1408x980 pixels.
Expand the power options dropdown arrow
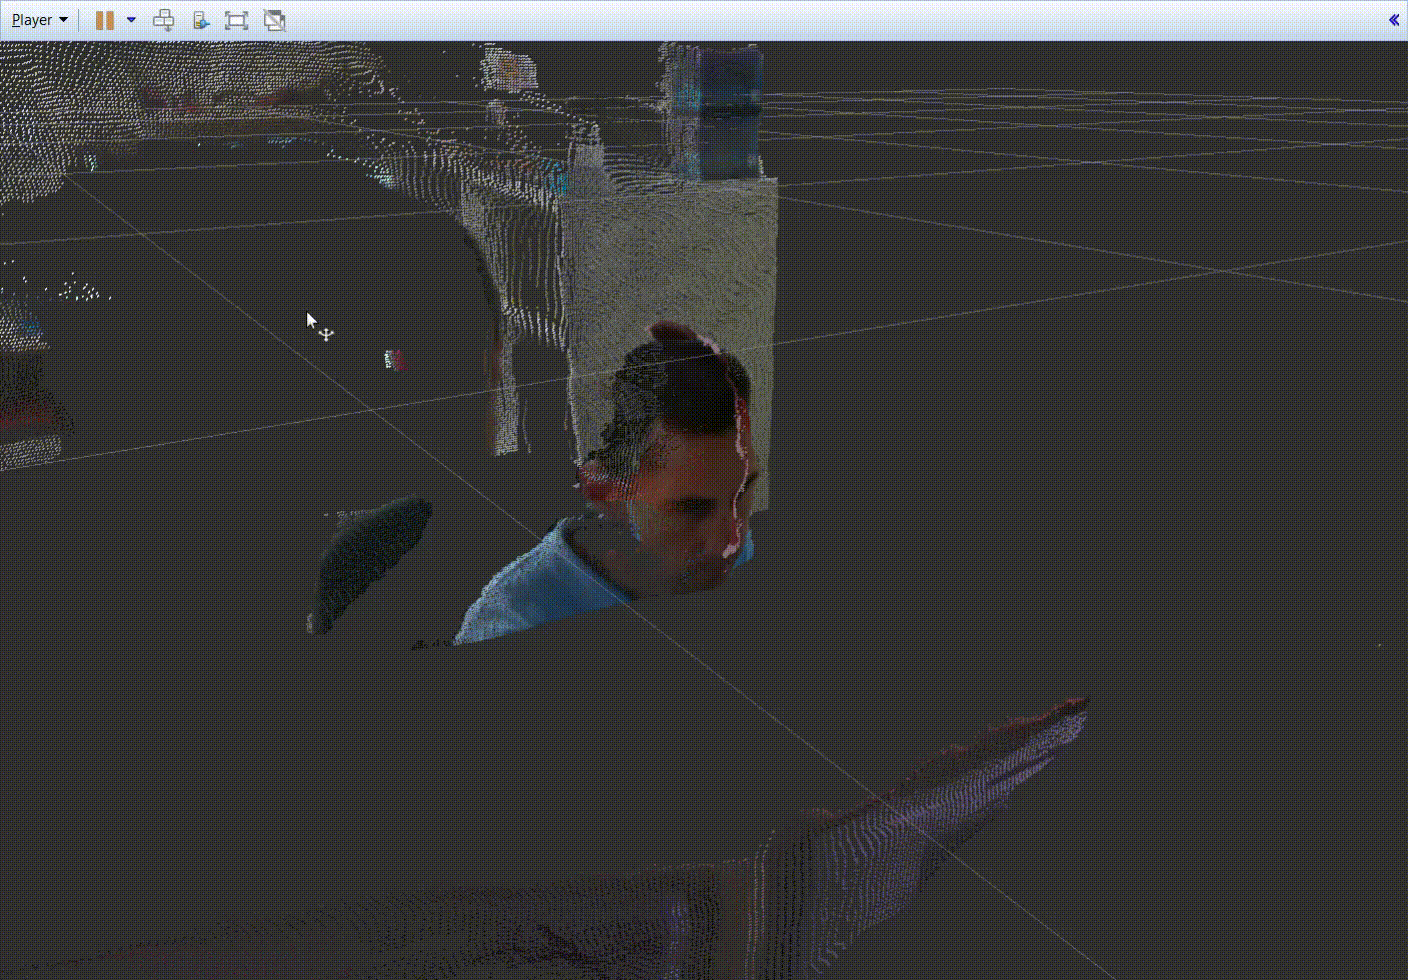[131, 20]
